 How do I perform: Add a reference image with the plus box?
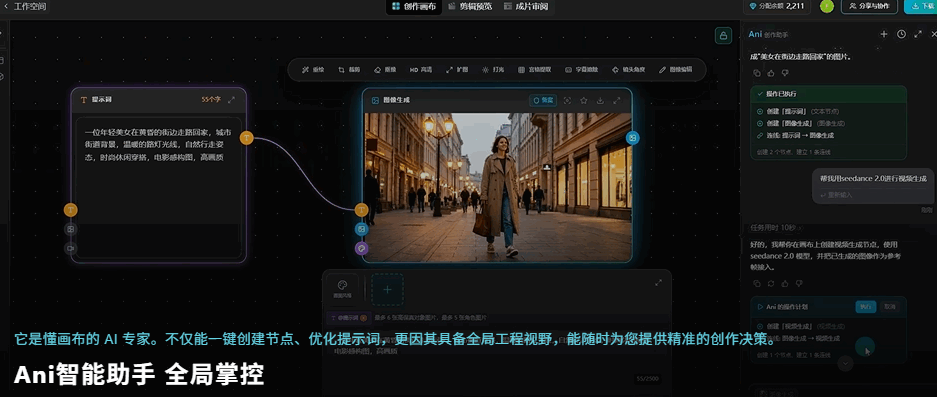point(387,289)
